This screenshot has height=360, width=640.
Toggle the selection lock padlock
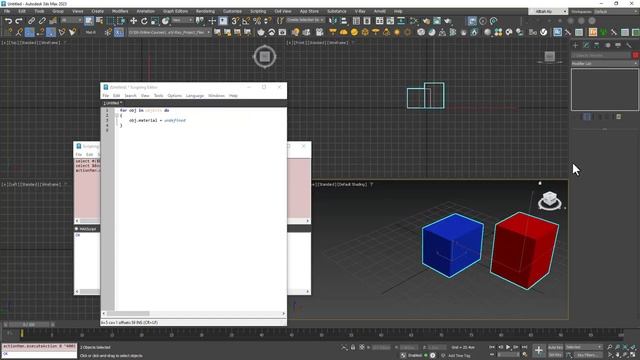click(353, 347)
